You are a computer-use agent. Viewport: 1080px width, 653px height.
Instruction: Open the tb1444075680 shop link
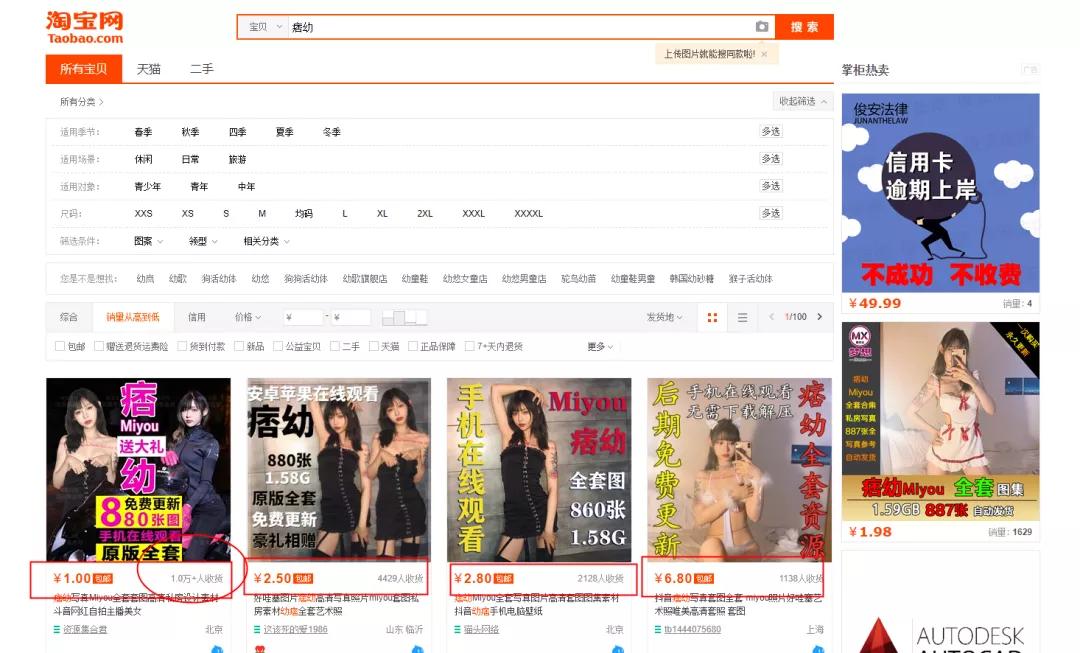pos(692,629)
